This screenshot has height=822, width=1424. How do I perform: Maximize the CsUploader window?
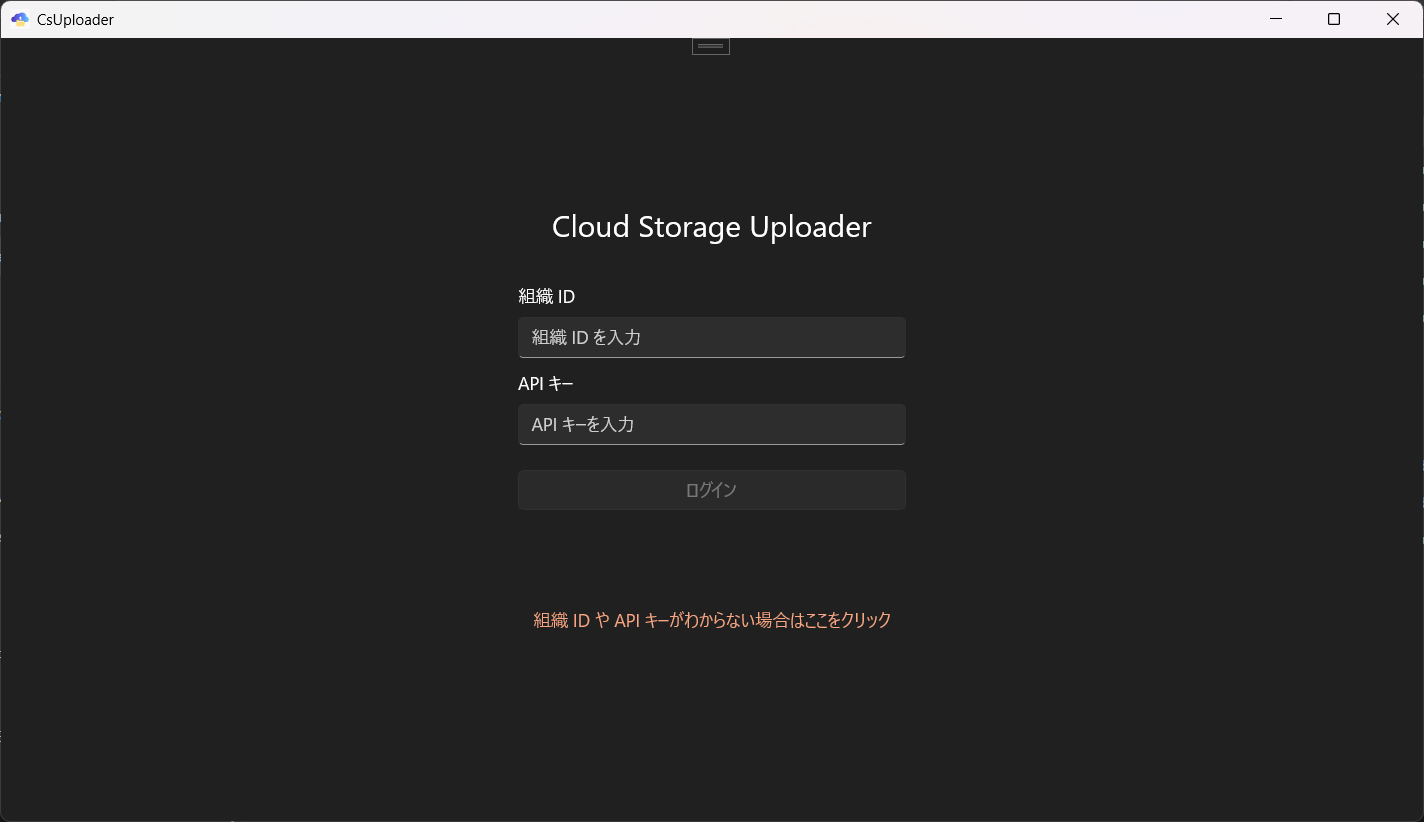pyautogui.click(x=1334, y=19)
